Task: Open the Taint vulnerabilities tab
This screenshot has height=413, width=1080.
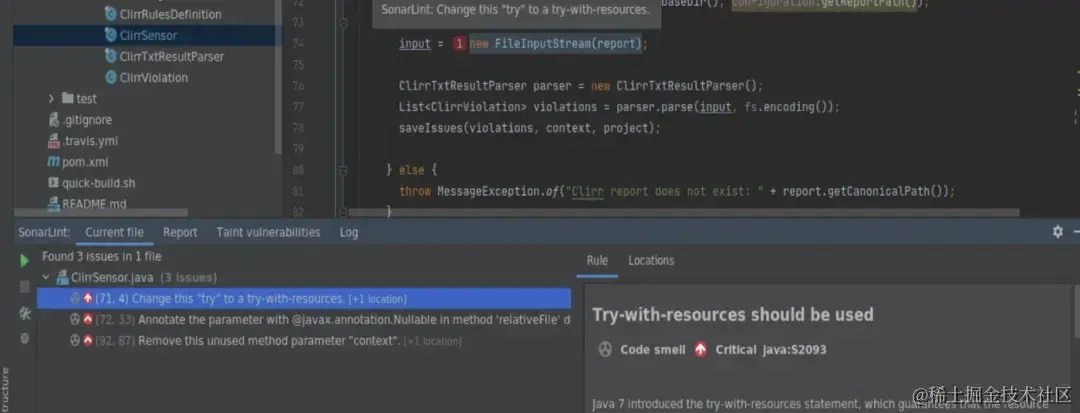Action: point(269,233)
